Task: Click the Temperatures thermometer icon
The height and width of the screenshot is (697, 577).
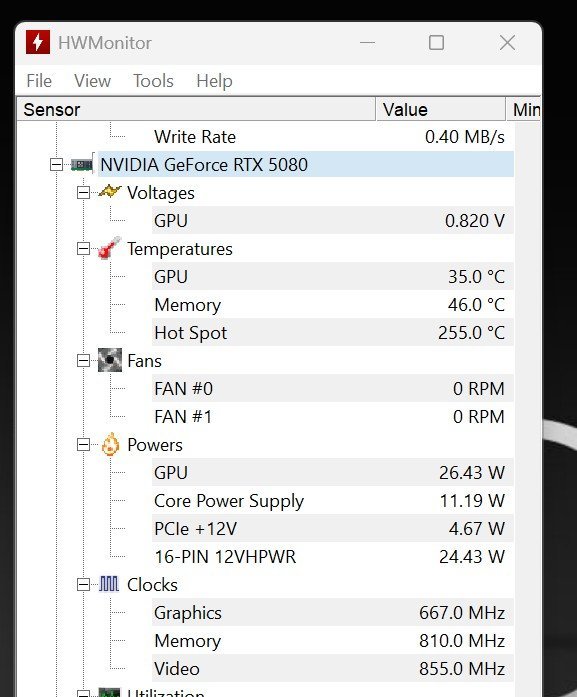Action: (x=109, y=248)
